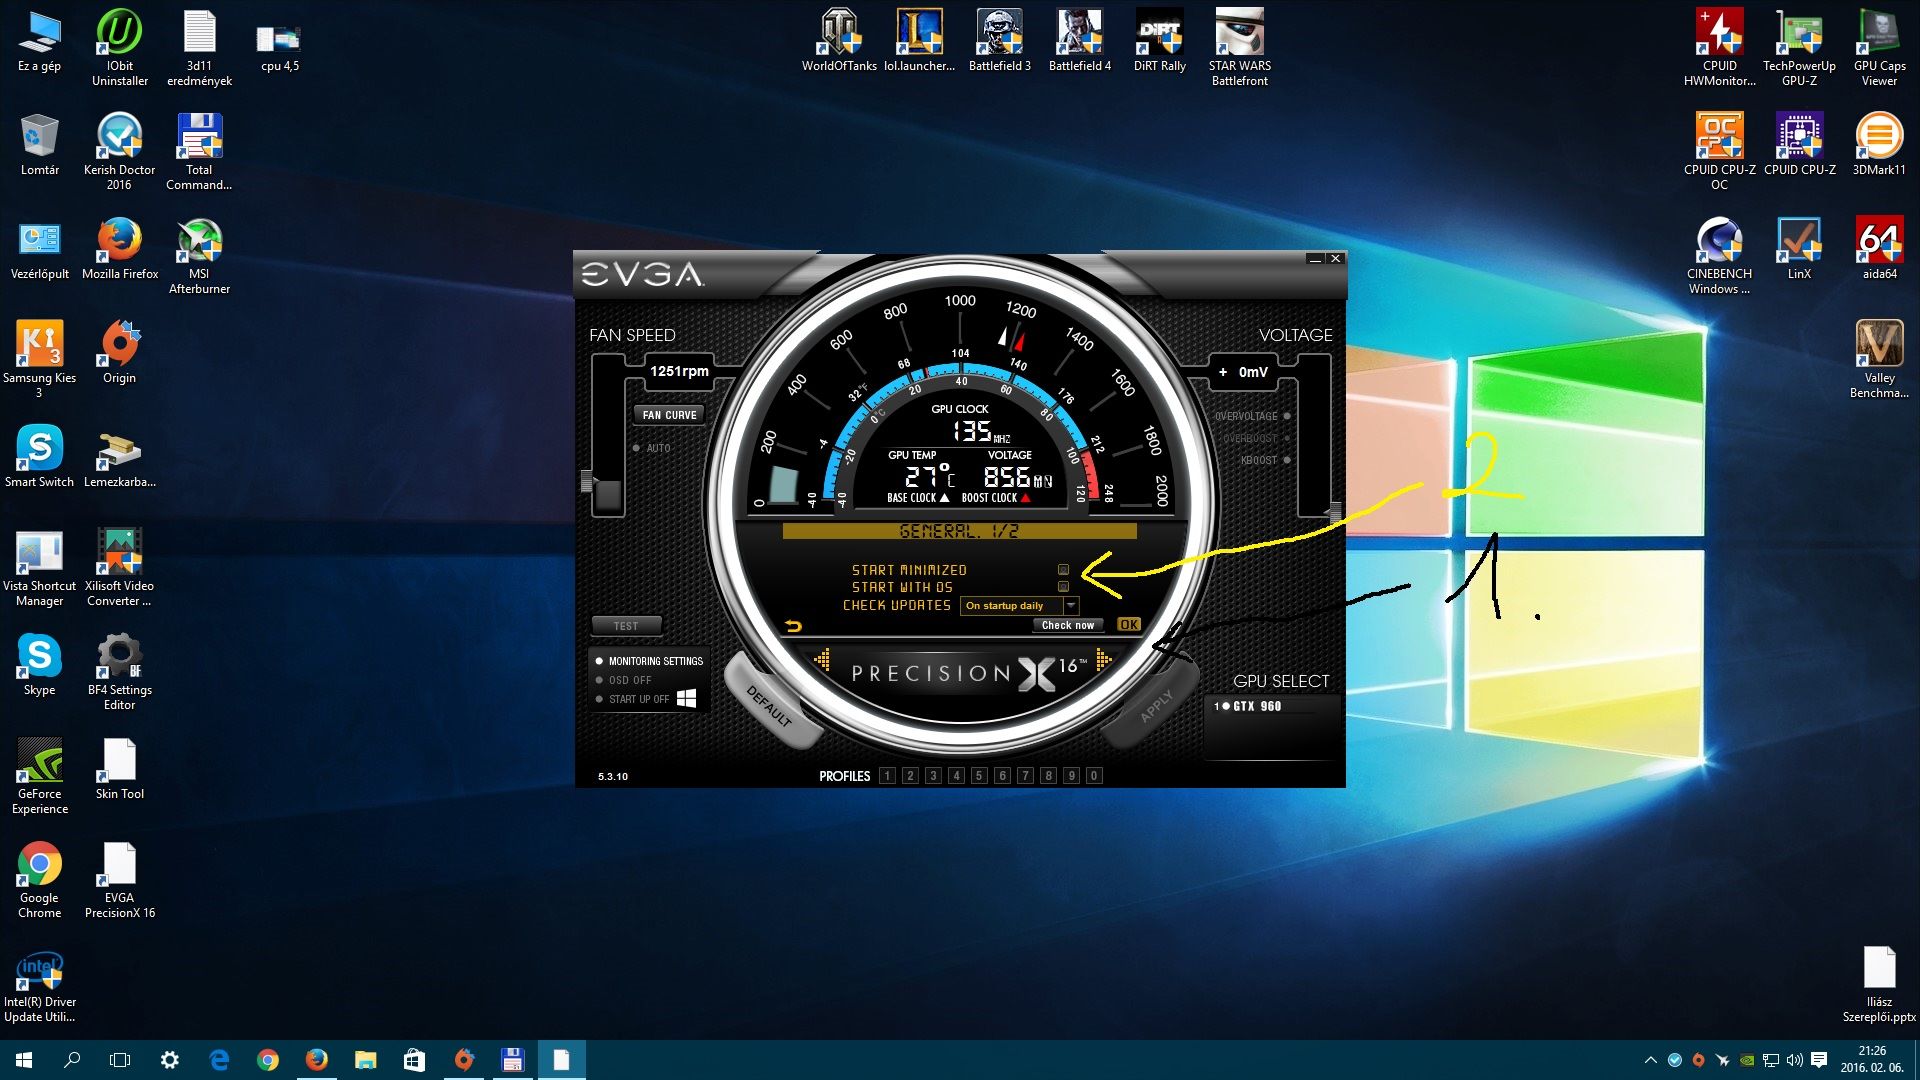Open Kerish Doctor 2016 icon
The width and height of the screenshot is (1920, 1080).
[x=120, y=151]
